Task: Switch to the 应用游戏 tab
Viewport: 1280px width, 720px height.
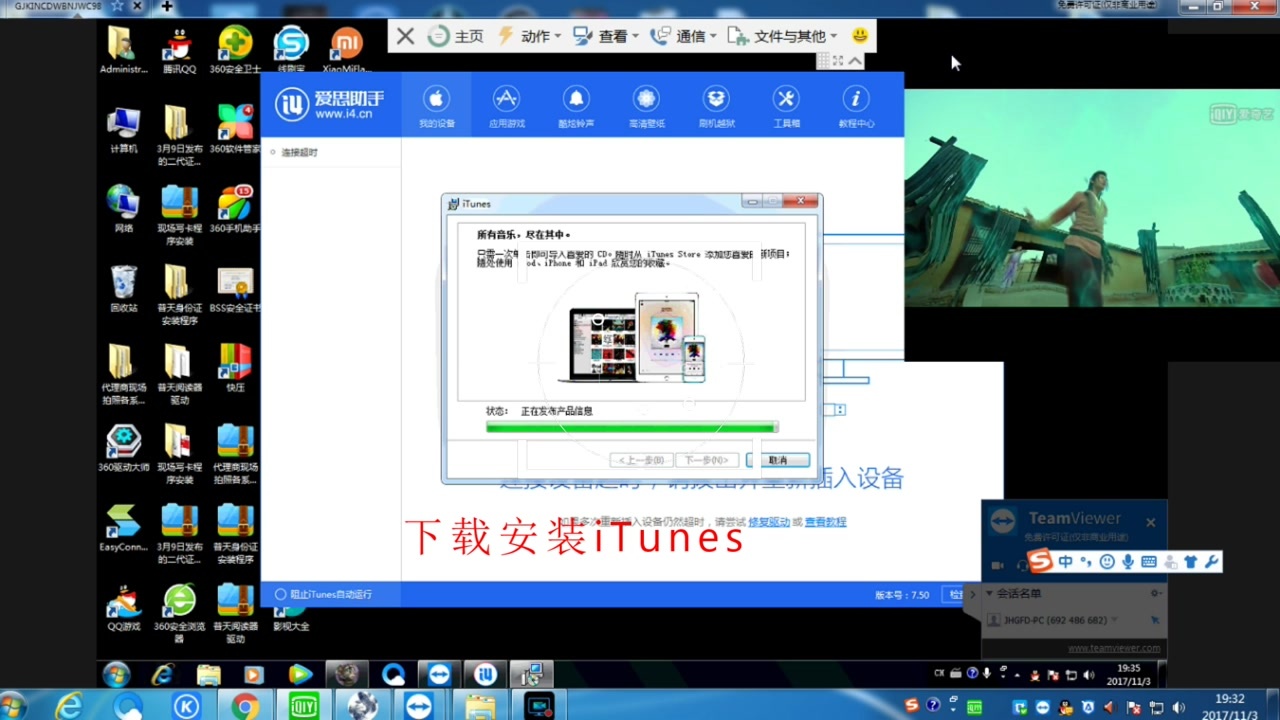Action: pyautogui.click(x=506, y=106)
